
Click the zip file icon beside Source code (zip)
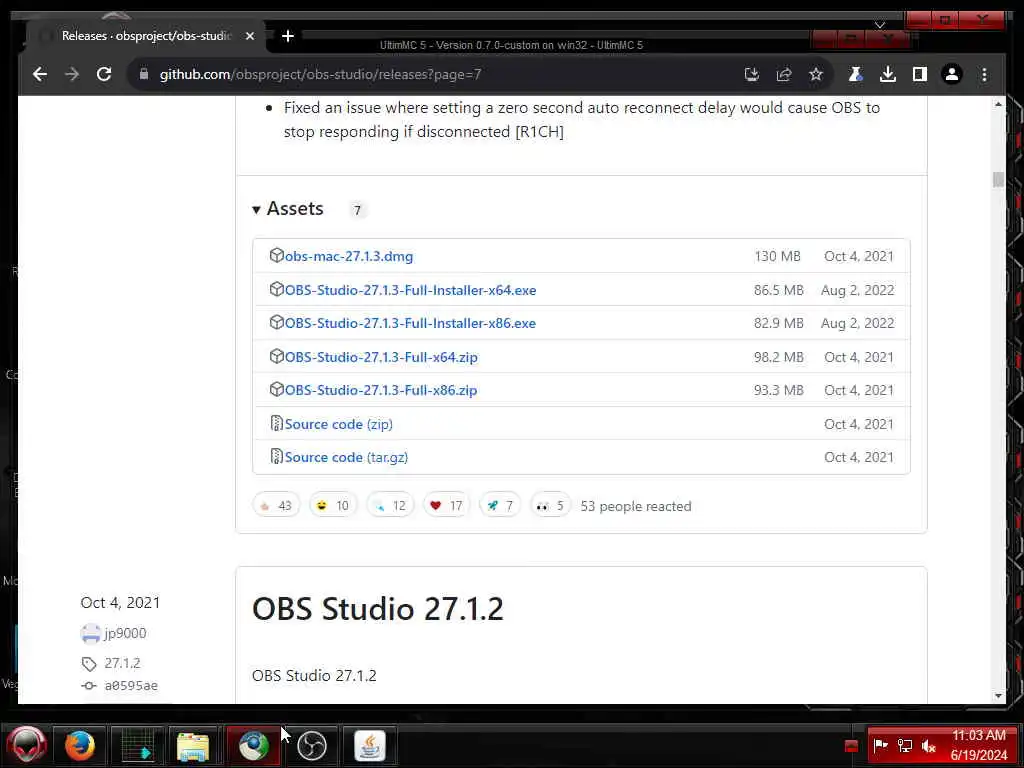[x=276, y=423]
